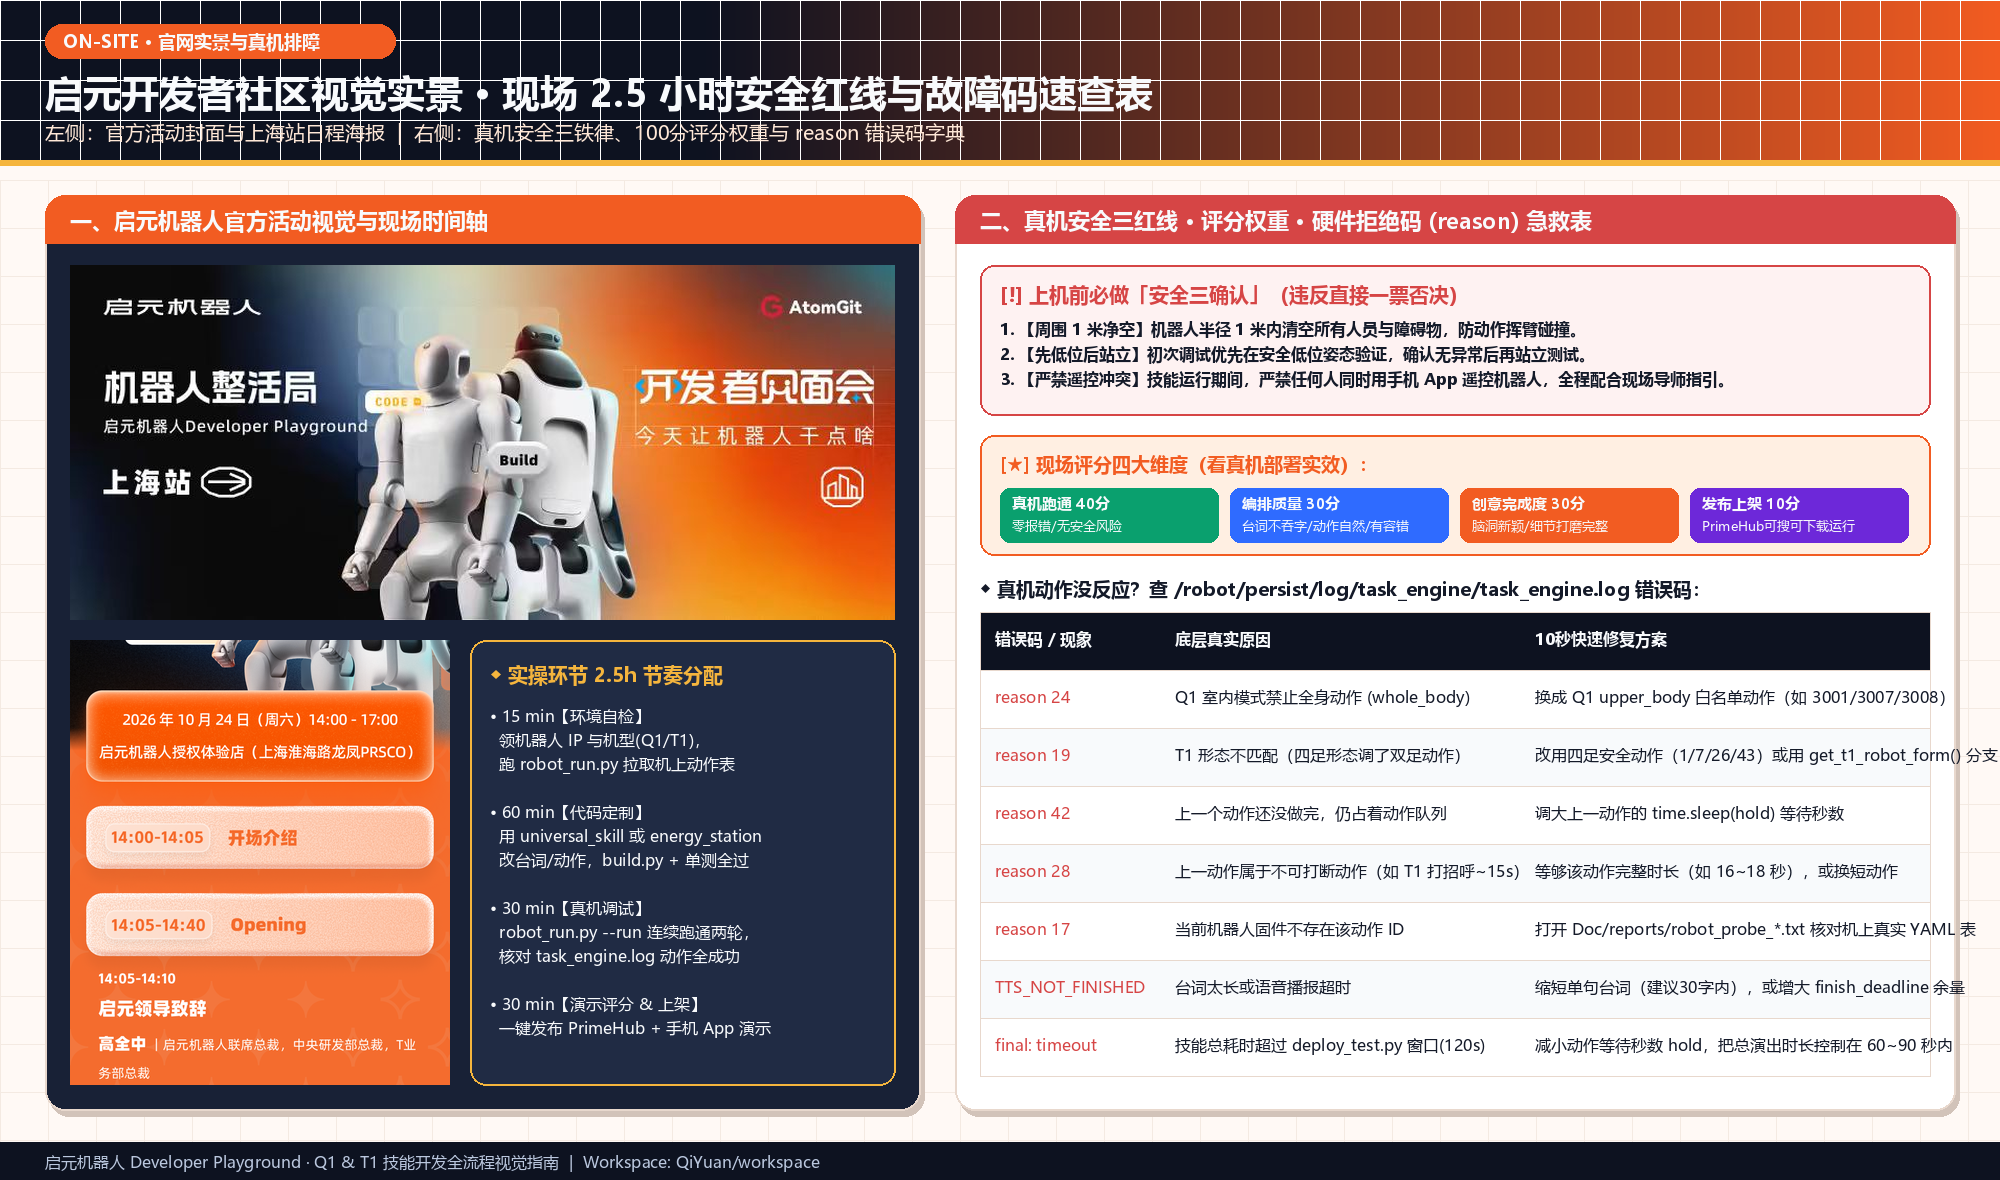Click the purple 发布上架 10分 score card
The image size is (2000, 1180).
pyautogui.click(x=1799, y=515)
